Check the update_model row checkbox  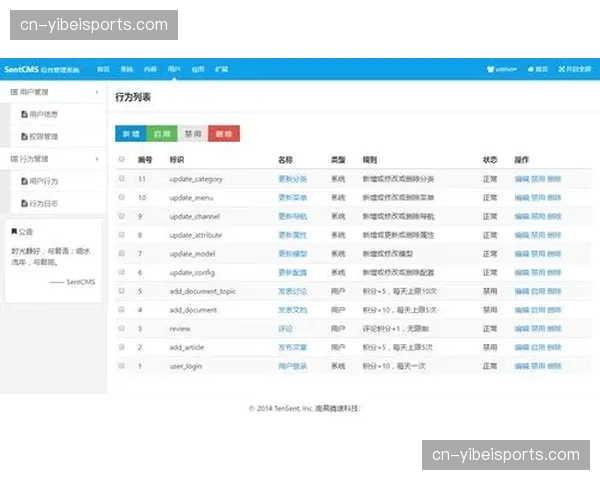[122, 253]
